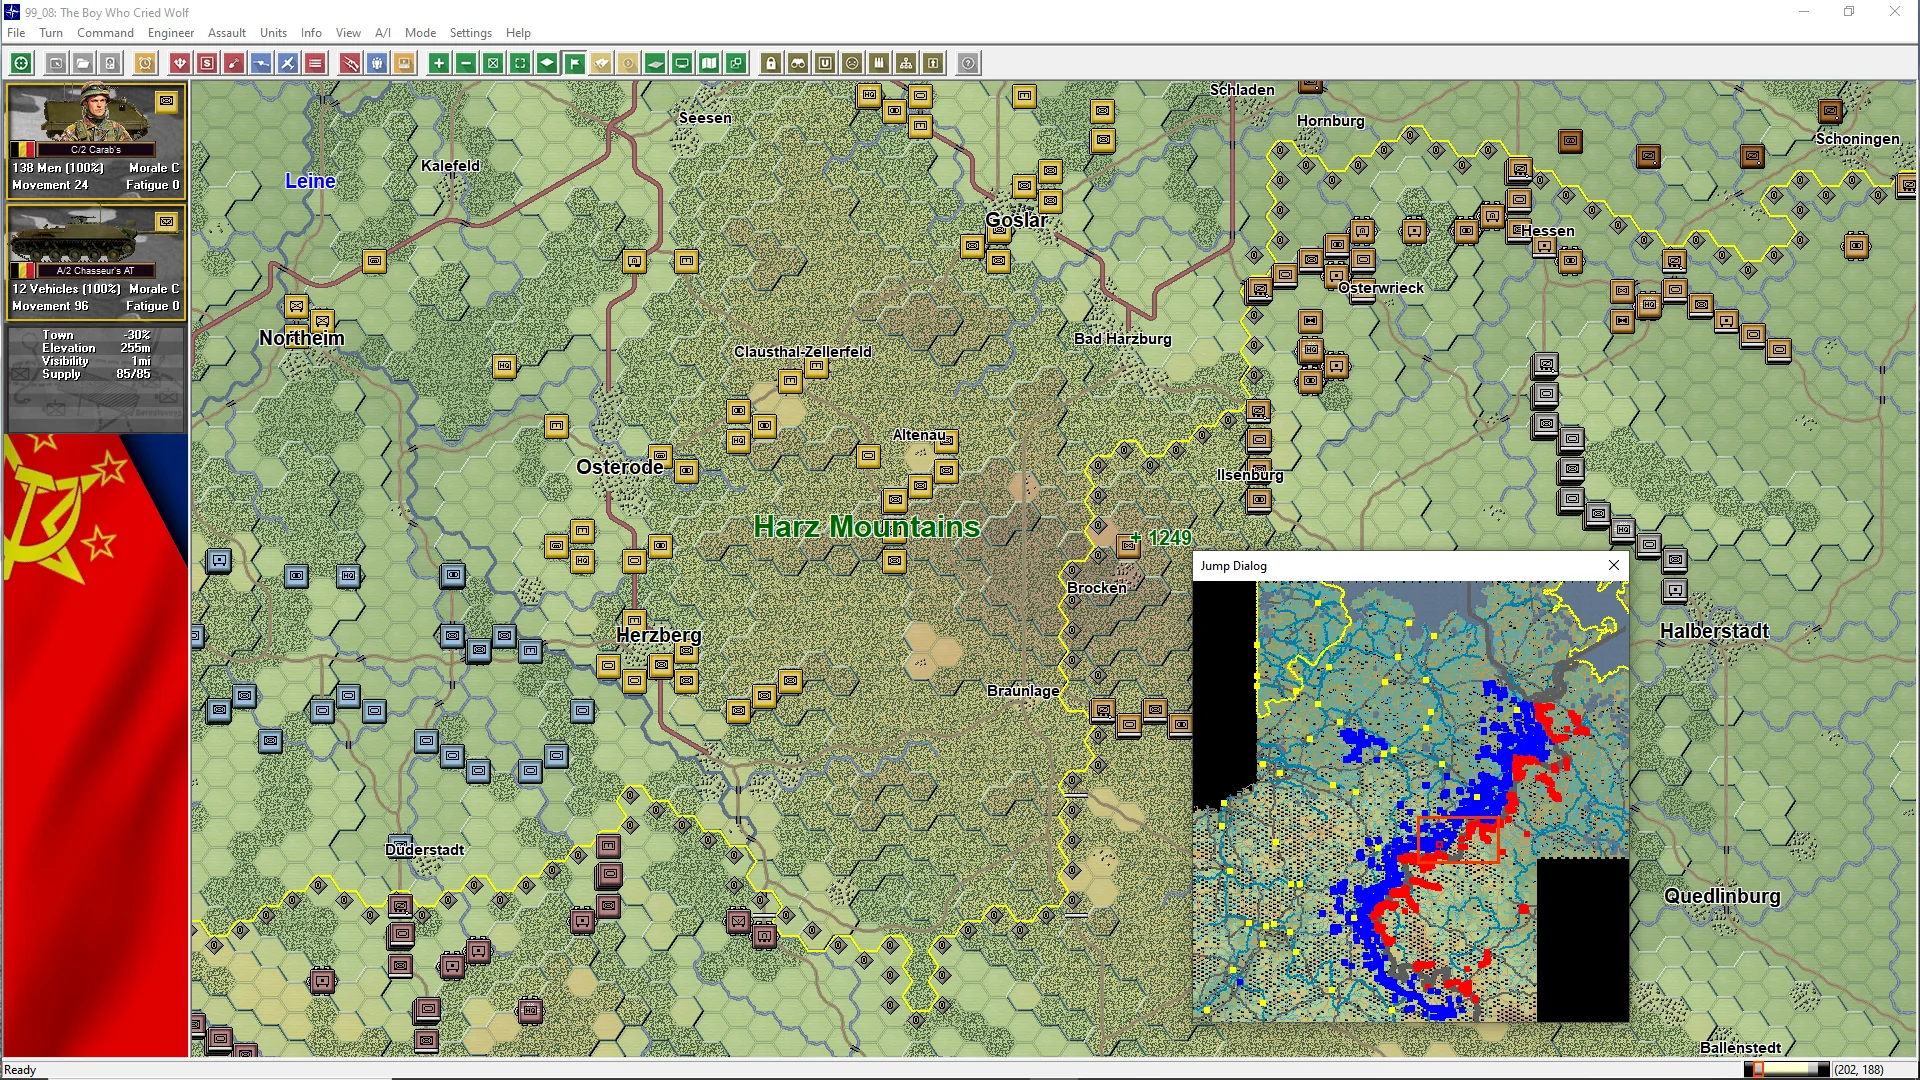Image resolution: width=1920 pixels, height=1080 pixels.
Task: Click the dark binoculars toolbar icon
Action: click(798, 64)
